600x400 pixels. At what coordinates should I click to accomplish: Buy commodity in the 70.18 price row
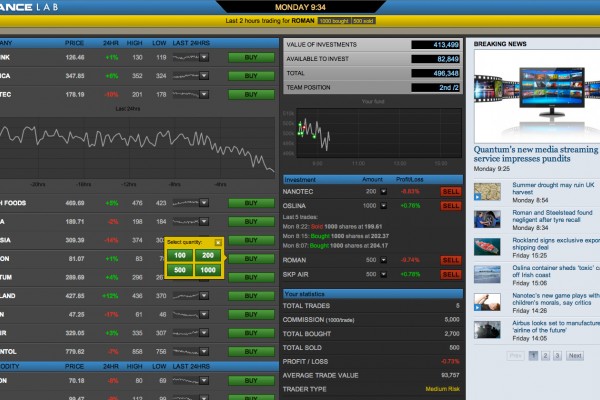(x=251, y=380)
